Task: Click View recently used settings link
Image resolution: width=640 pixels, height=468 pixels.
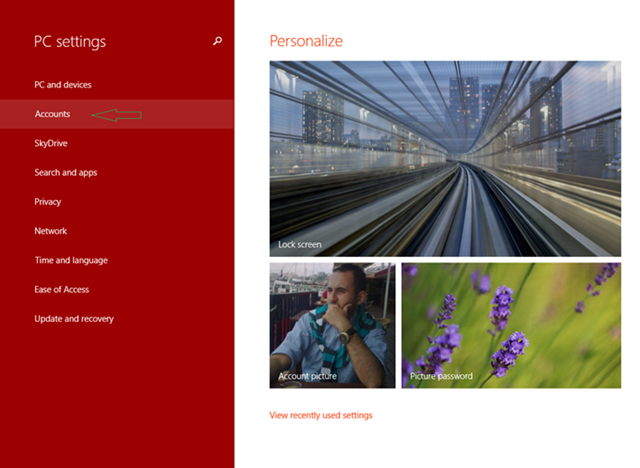Action: tap(321, 415)
